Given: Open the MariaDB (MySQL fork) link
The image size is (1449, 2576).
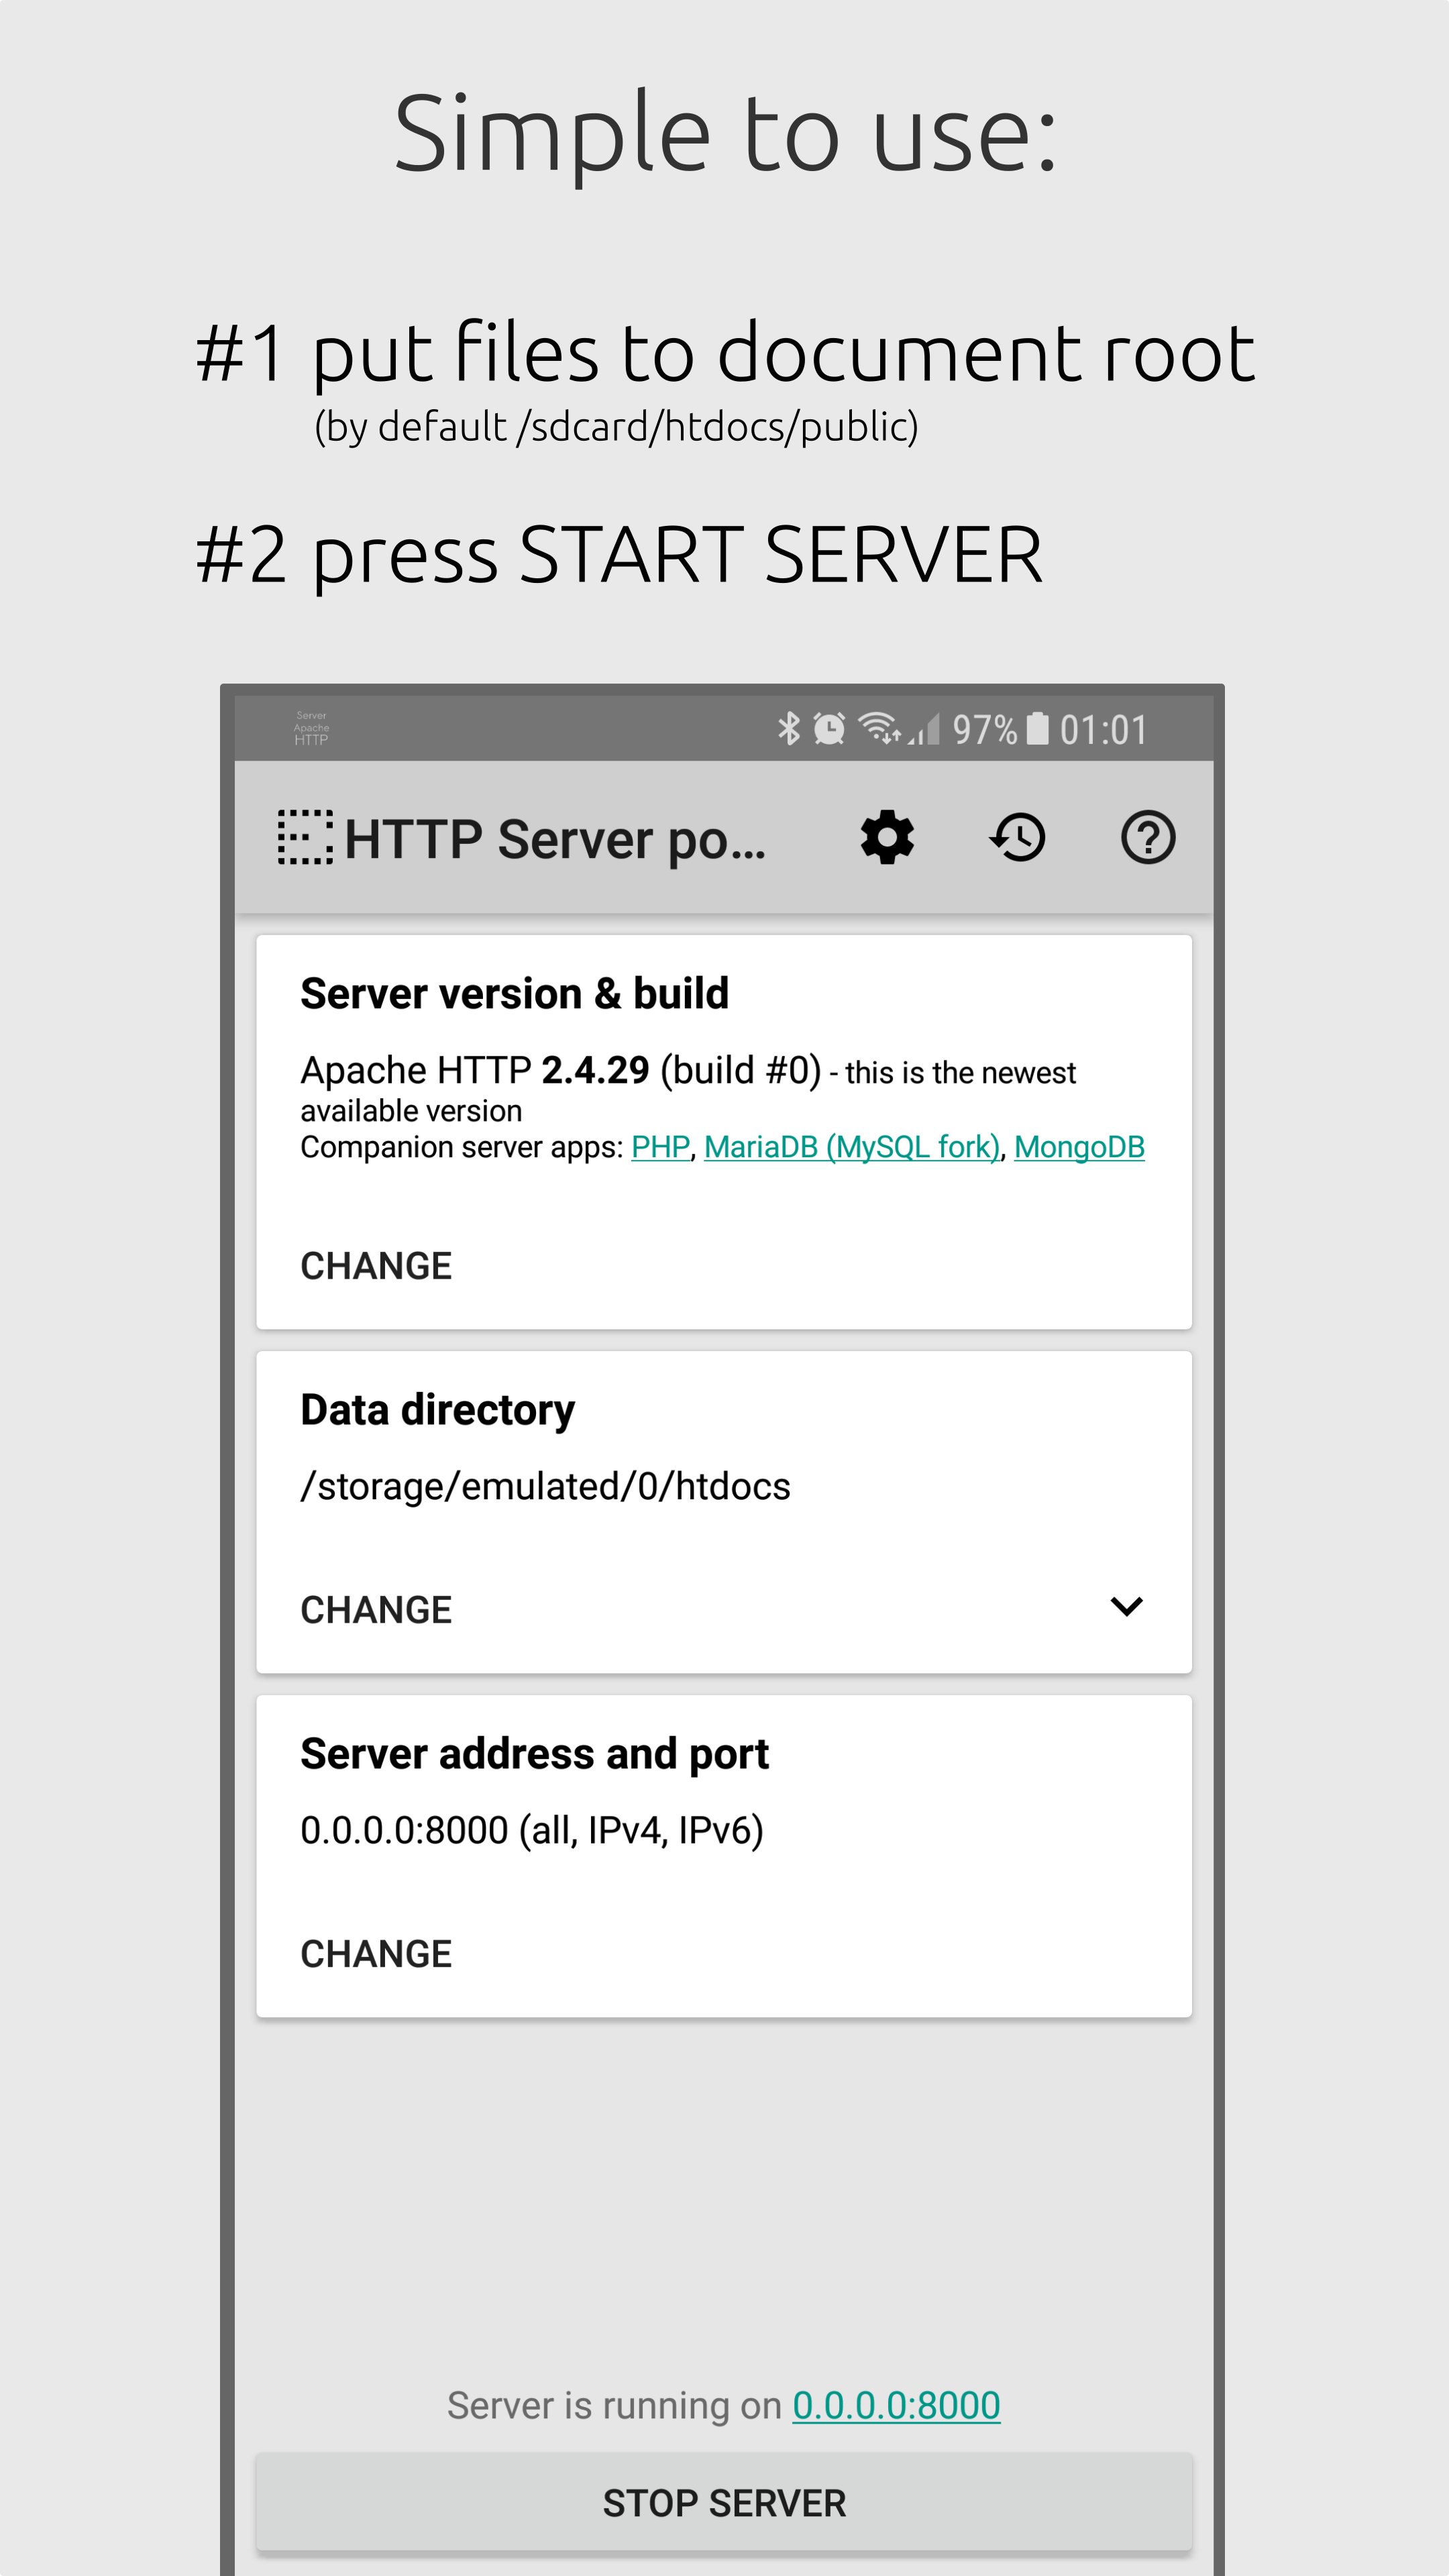Looking at the screenshot, I should click(x=852, y=1147).
